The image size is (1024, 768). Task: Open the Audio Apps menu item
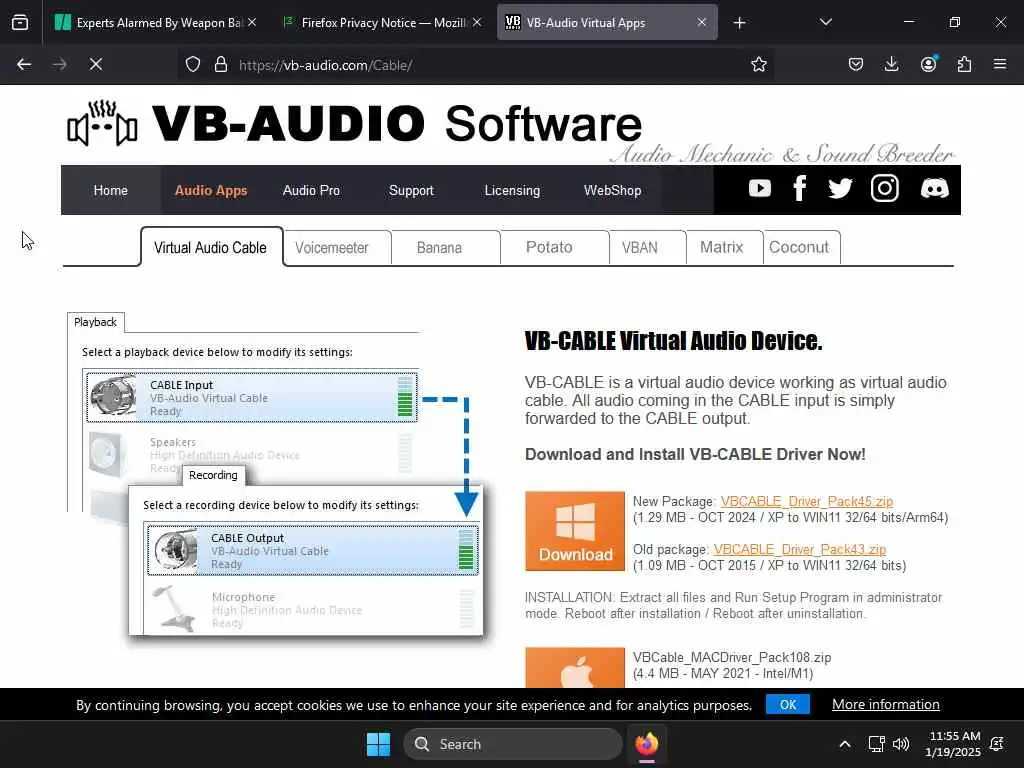click(211, 190)
